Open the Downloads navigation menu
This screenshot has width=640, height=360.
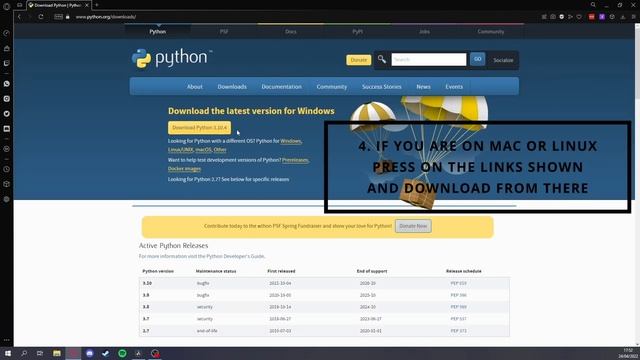tap(232, 87)
